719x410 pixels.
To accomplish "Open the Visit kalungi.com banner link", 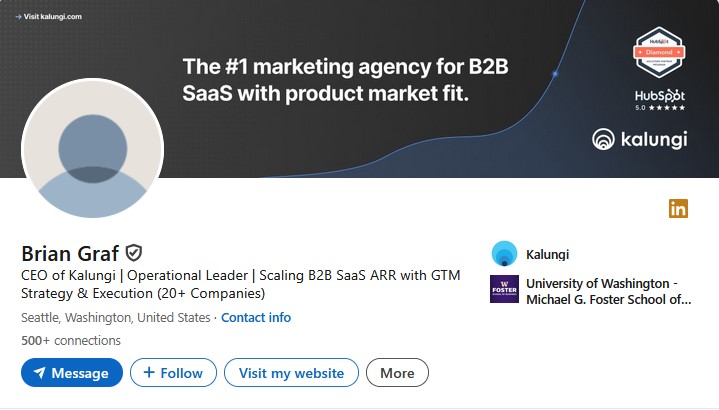I will point(52,17).
